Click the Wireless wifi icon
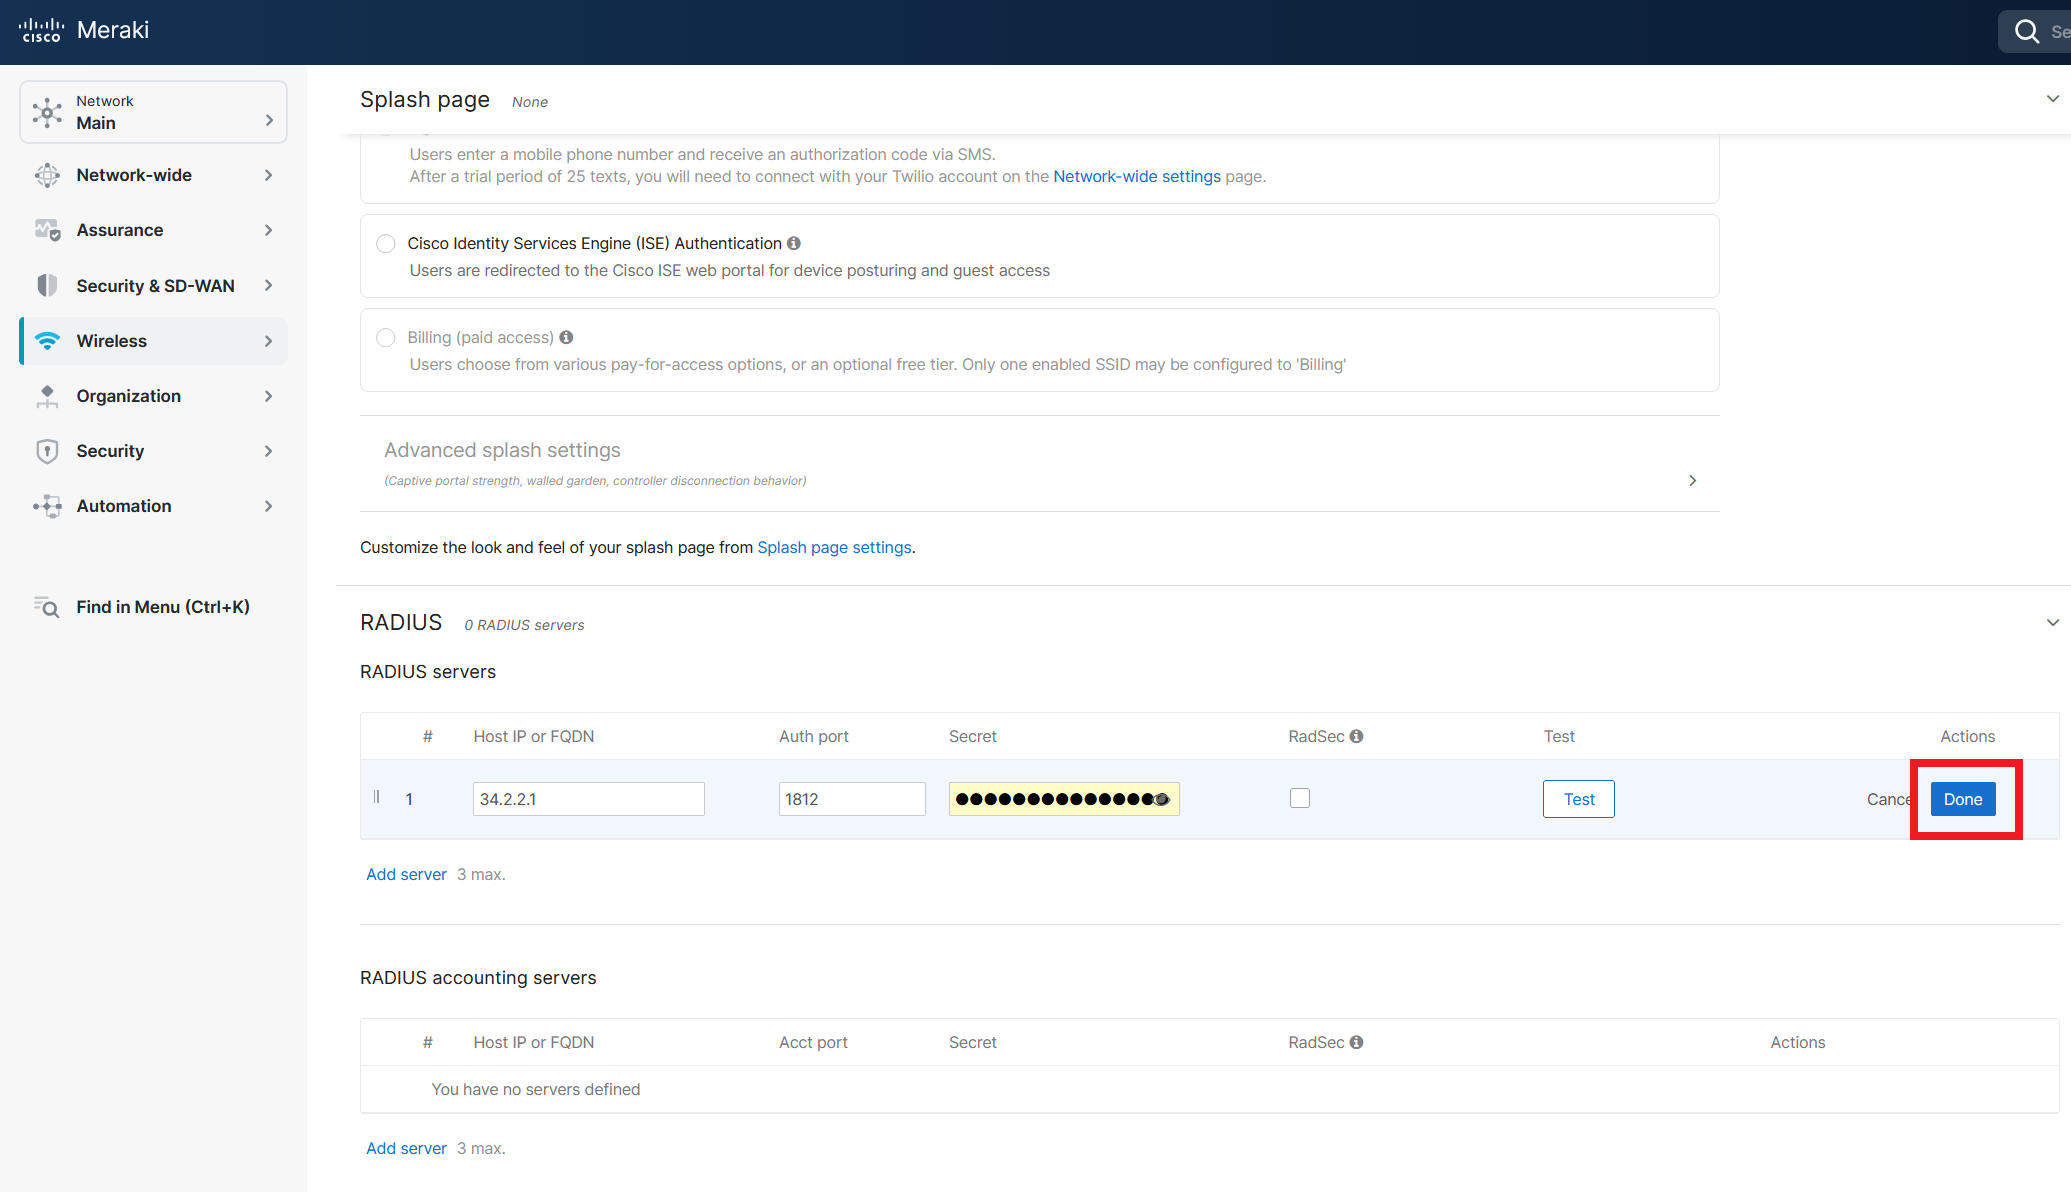The width and height of the screenshot is (2071, 1192). (47, 341)
